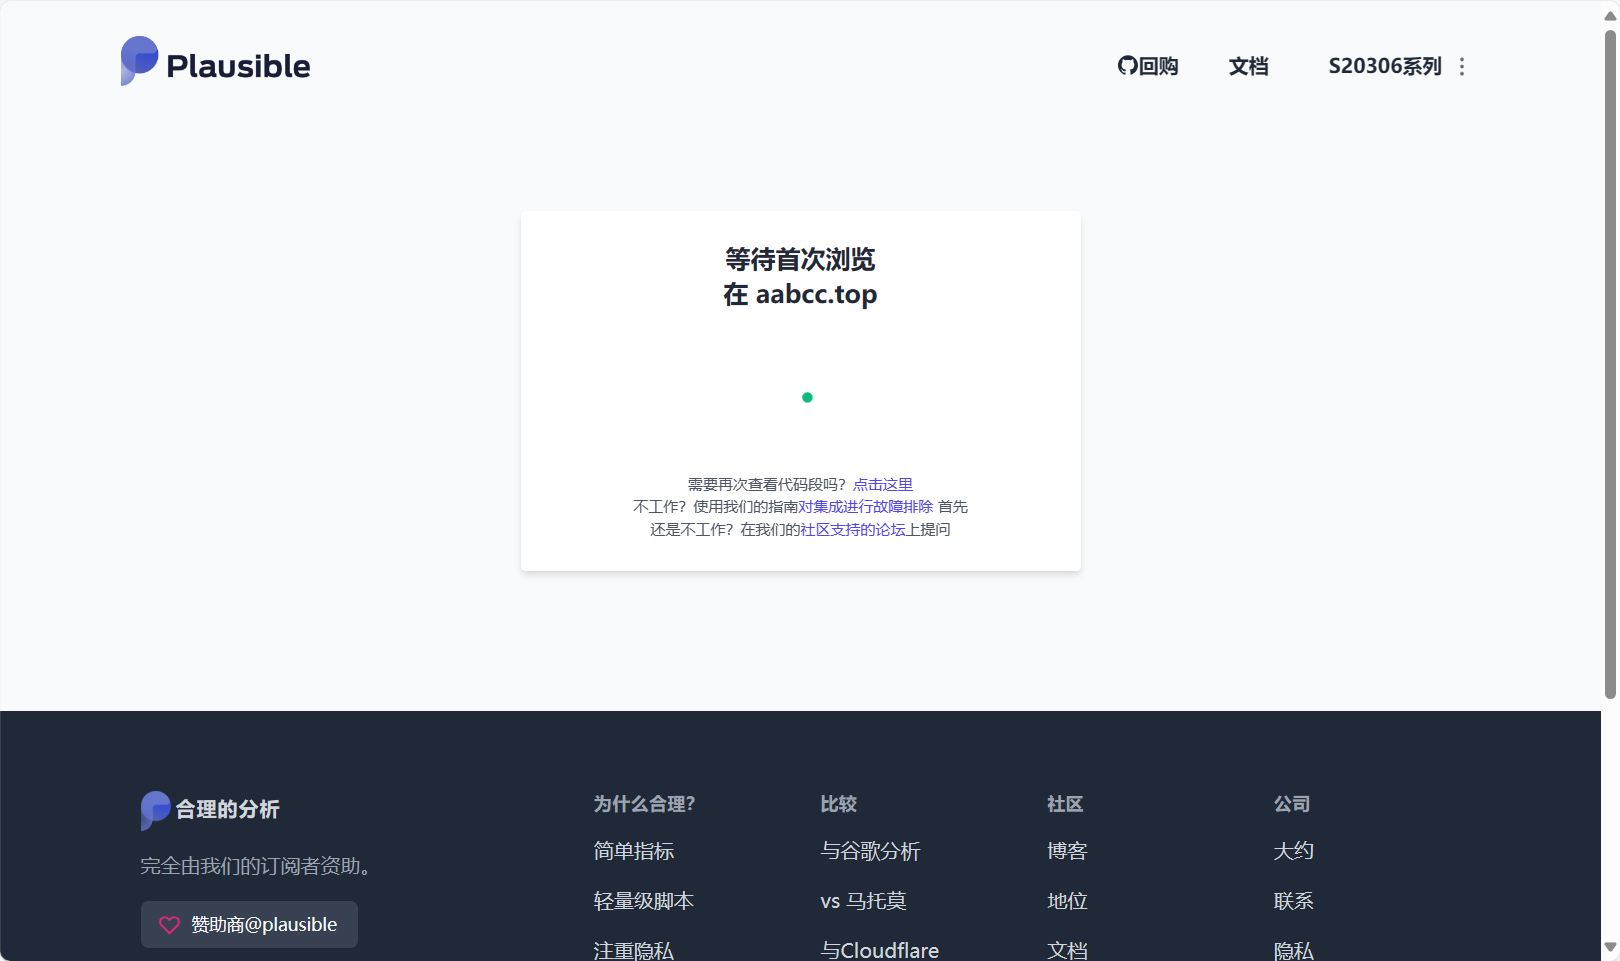Open the 文档 header menu item

pos(1248,66)
